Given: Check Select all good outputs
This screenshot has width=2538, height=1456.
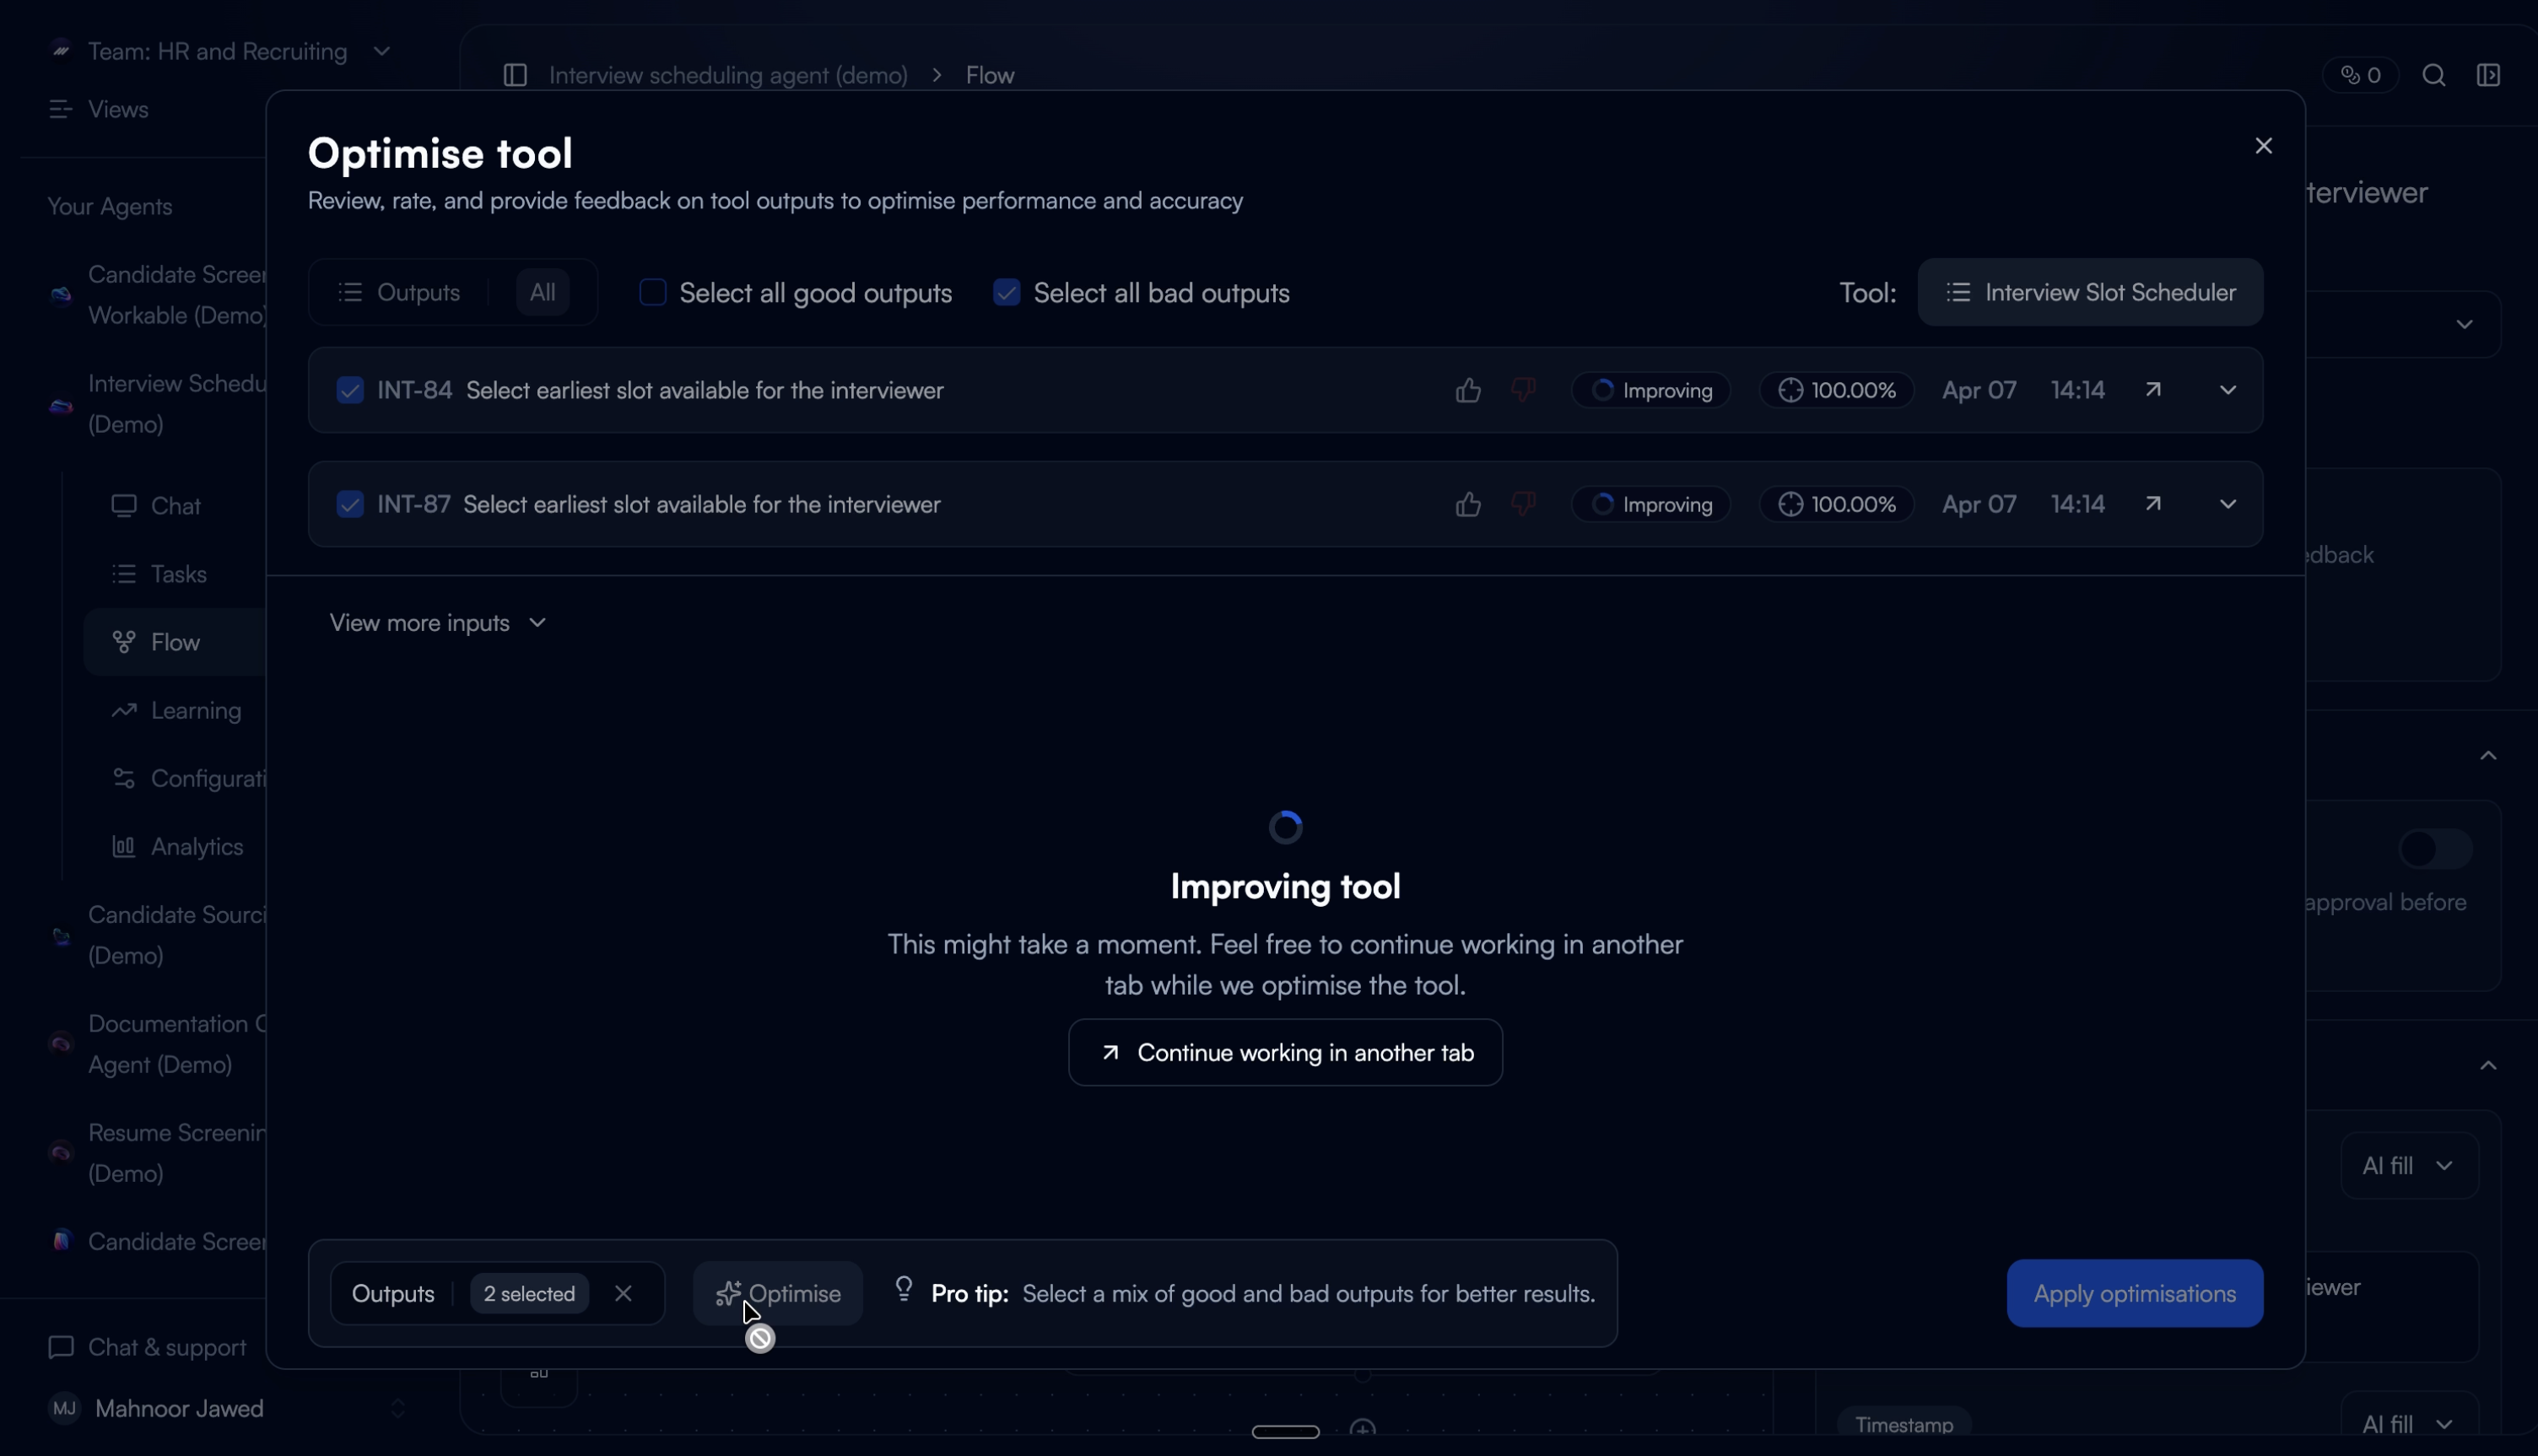Looking at the screenshot, I should [653, 292].
